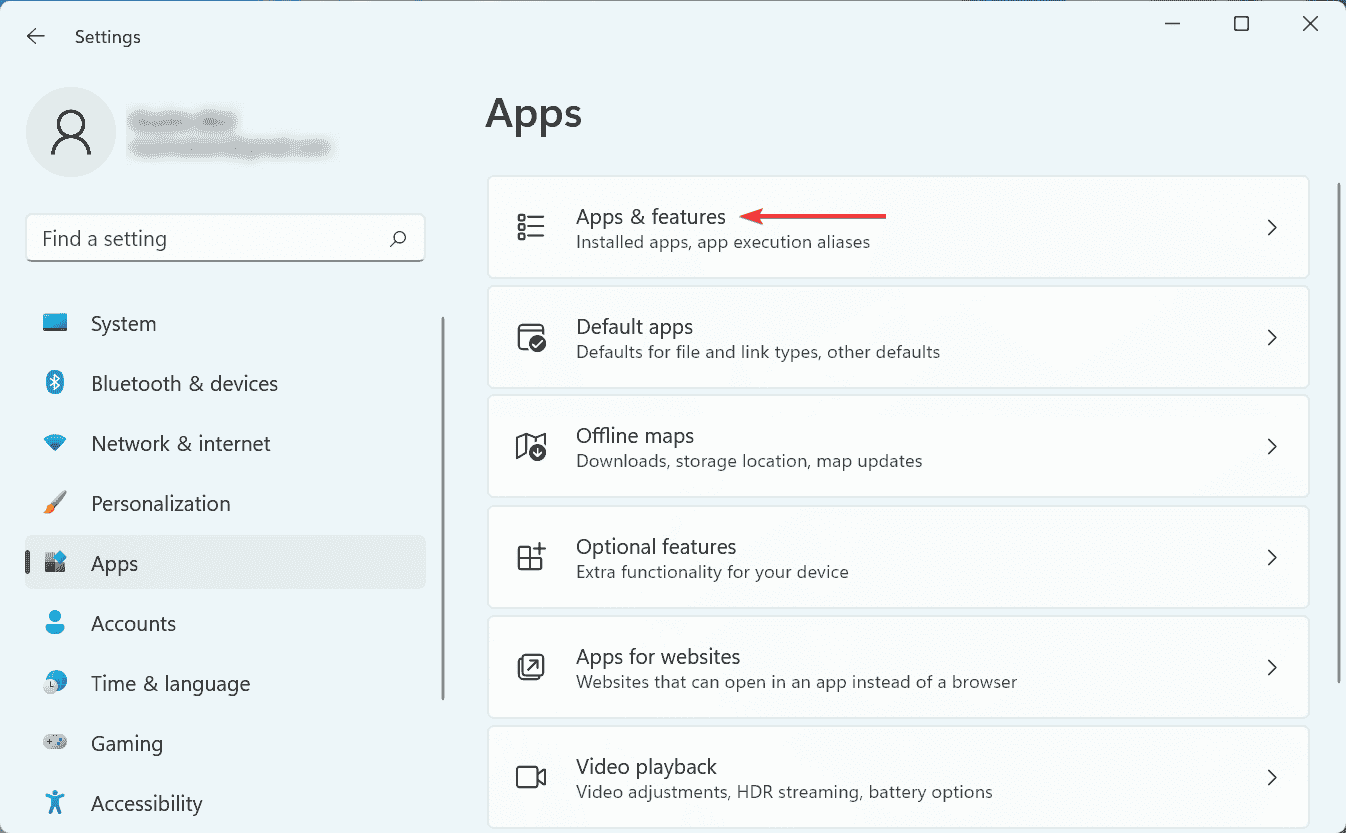Screen dimensions: 1346x833
Task: Click 'Extra functionality for your device' text
Action: pos(712,572)
